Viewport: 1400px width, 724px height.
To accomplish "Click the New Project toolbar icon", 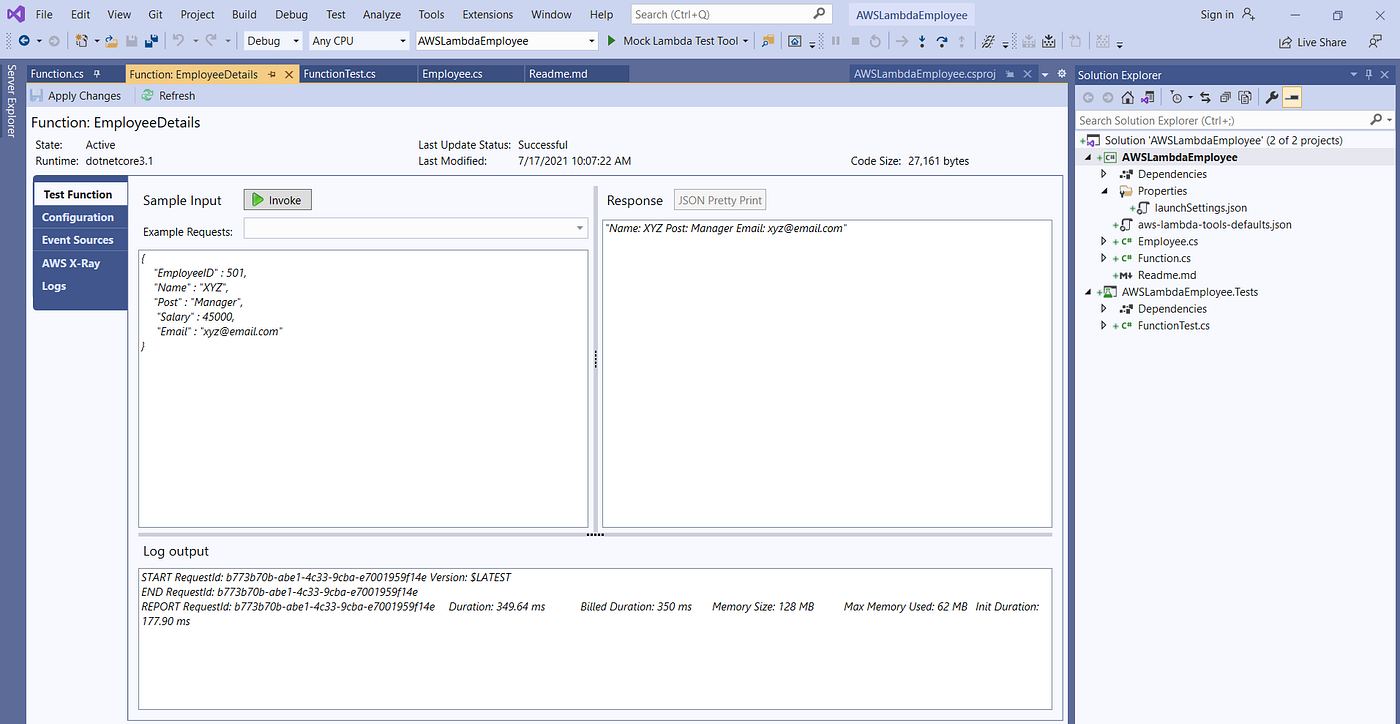I will (x=82, y=41).
